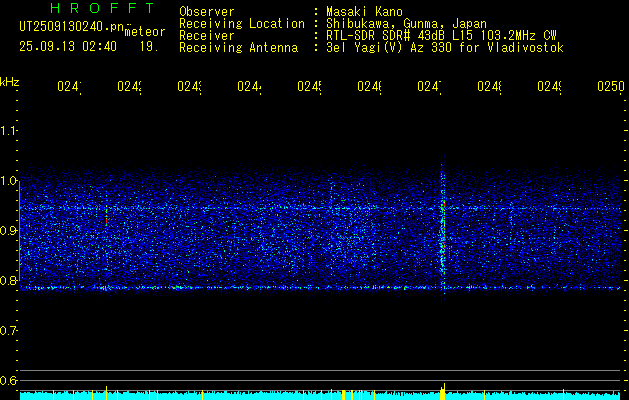The width and height of the screenshot is (629, 400).
Task: Select the observer name Masaki Kano
Action: pos(364,12)
